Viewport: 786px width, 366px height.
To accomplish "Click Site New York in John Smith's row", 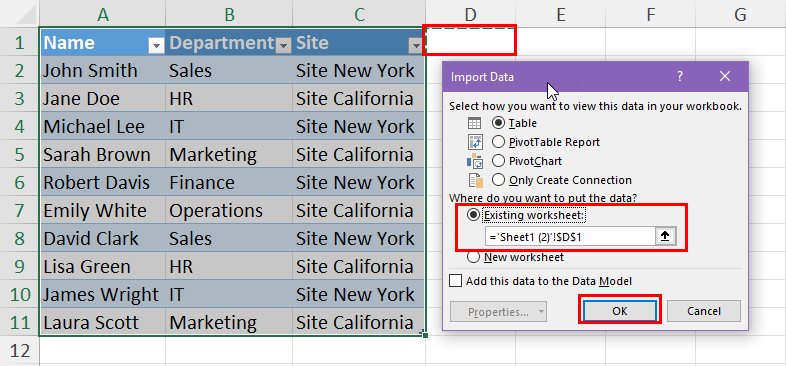I will tap(359, 70).
